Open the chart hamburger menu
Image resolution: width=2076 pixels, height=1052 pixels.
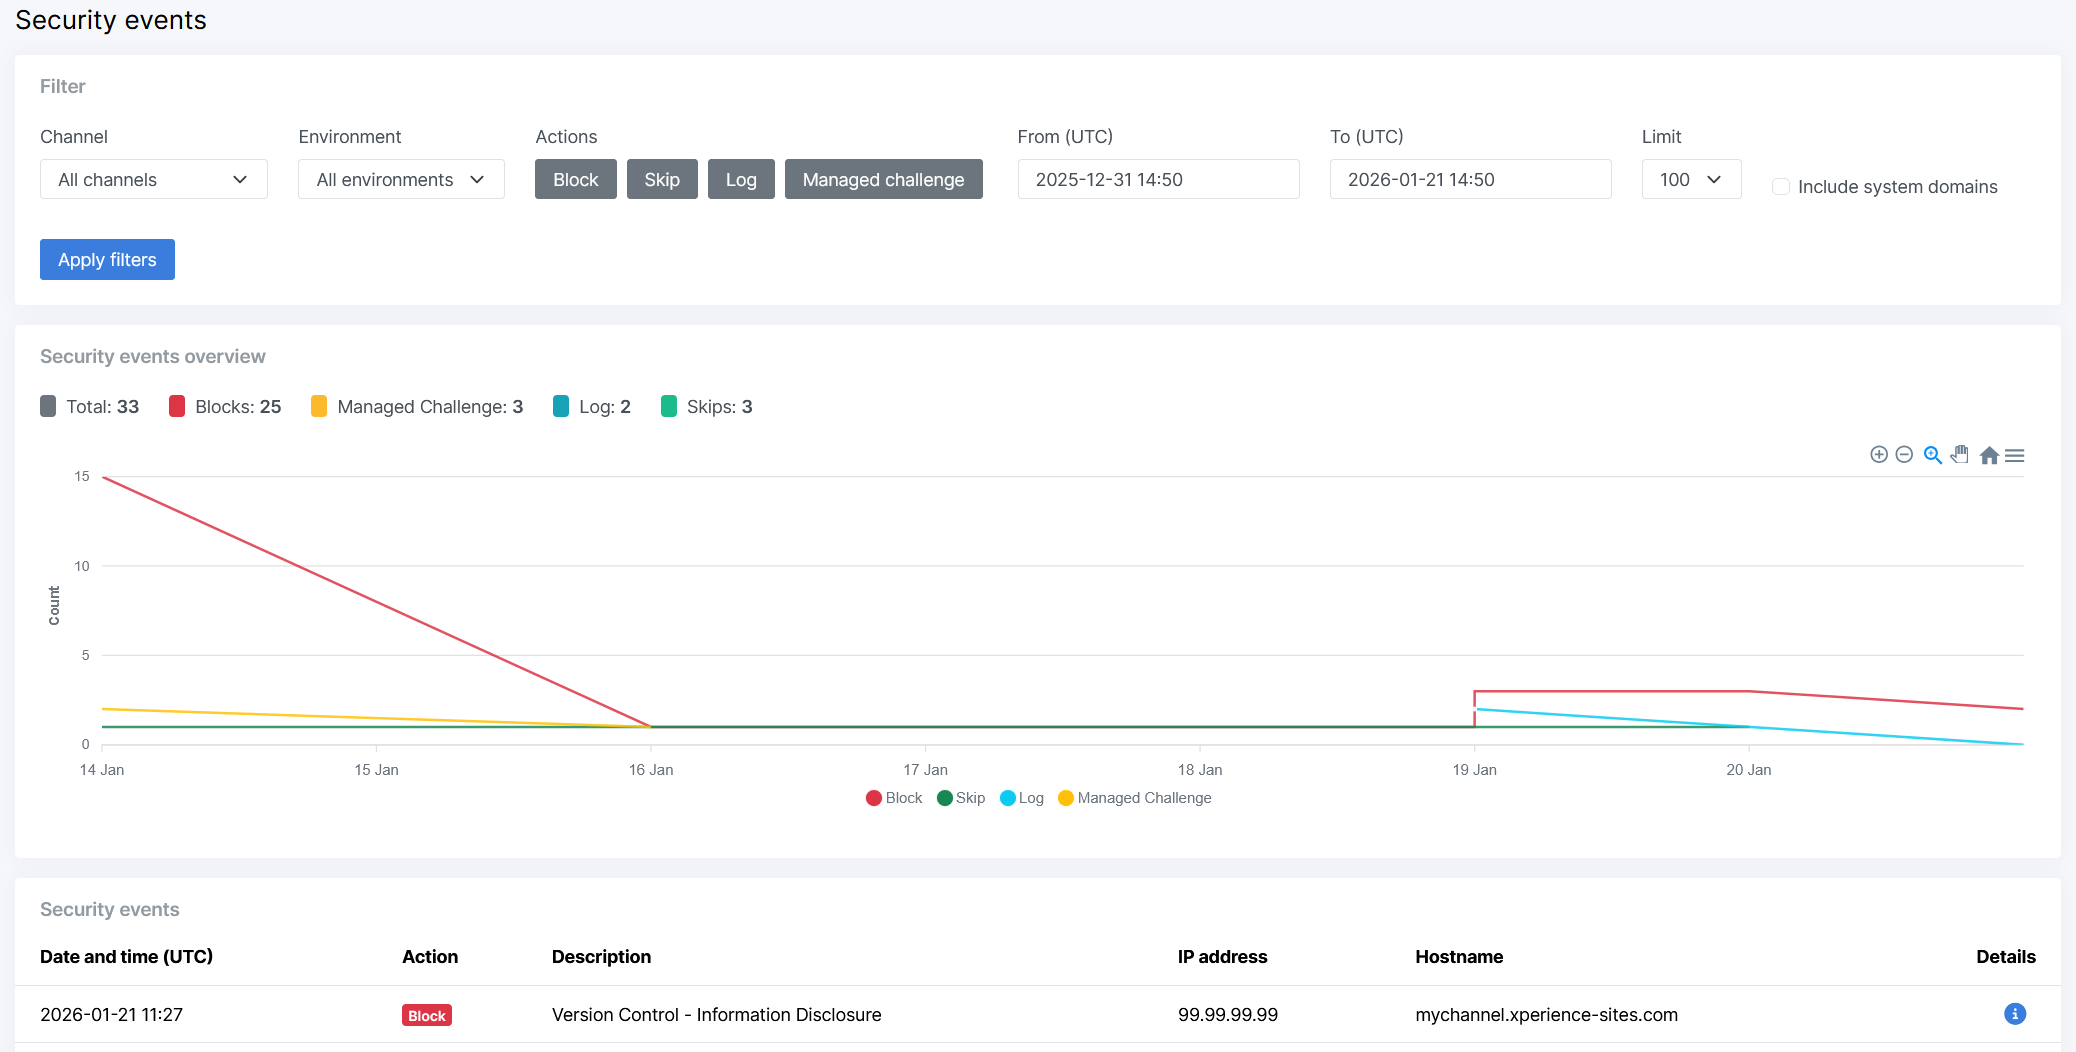tap(2015, 454)
